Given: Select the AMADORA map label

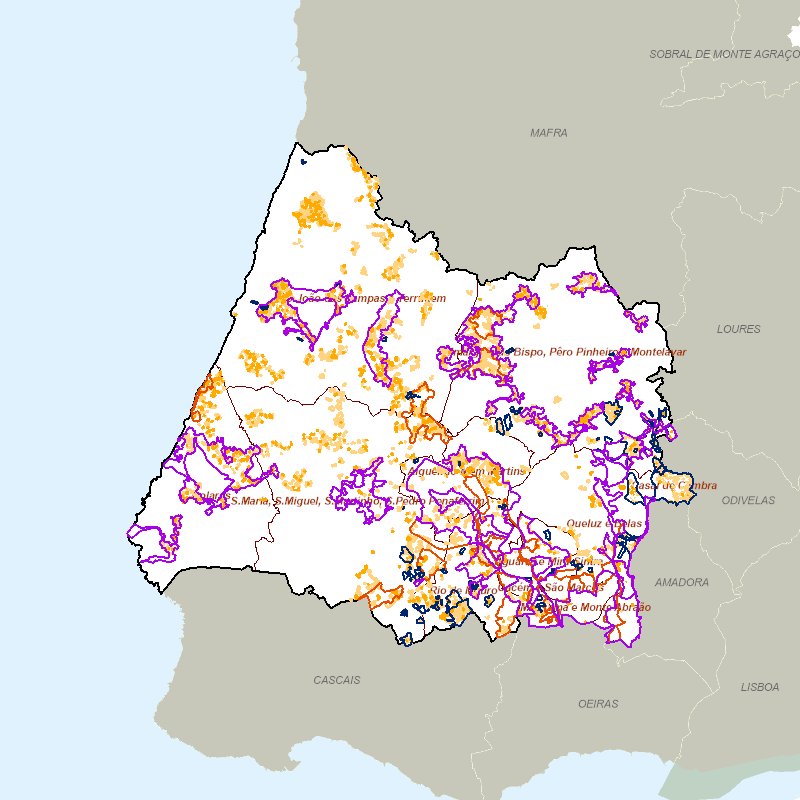Looking at the screenshot, I should click(x=681, y=582).
